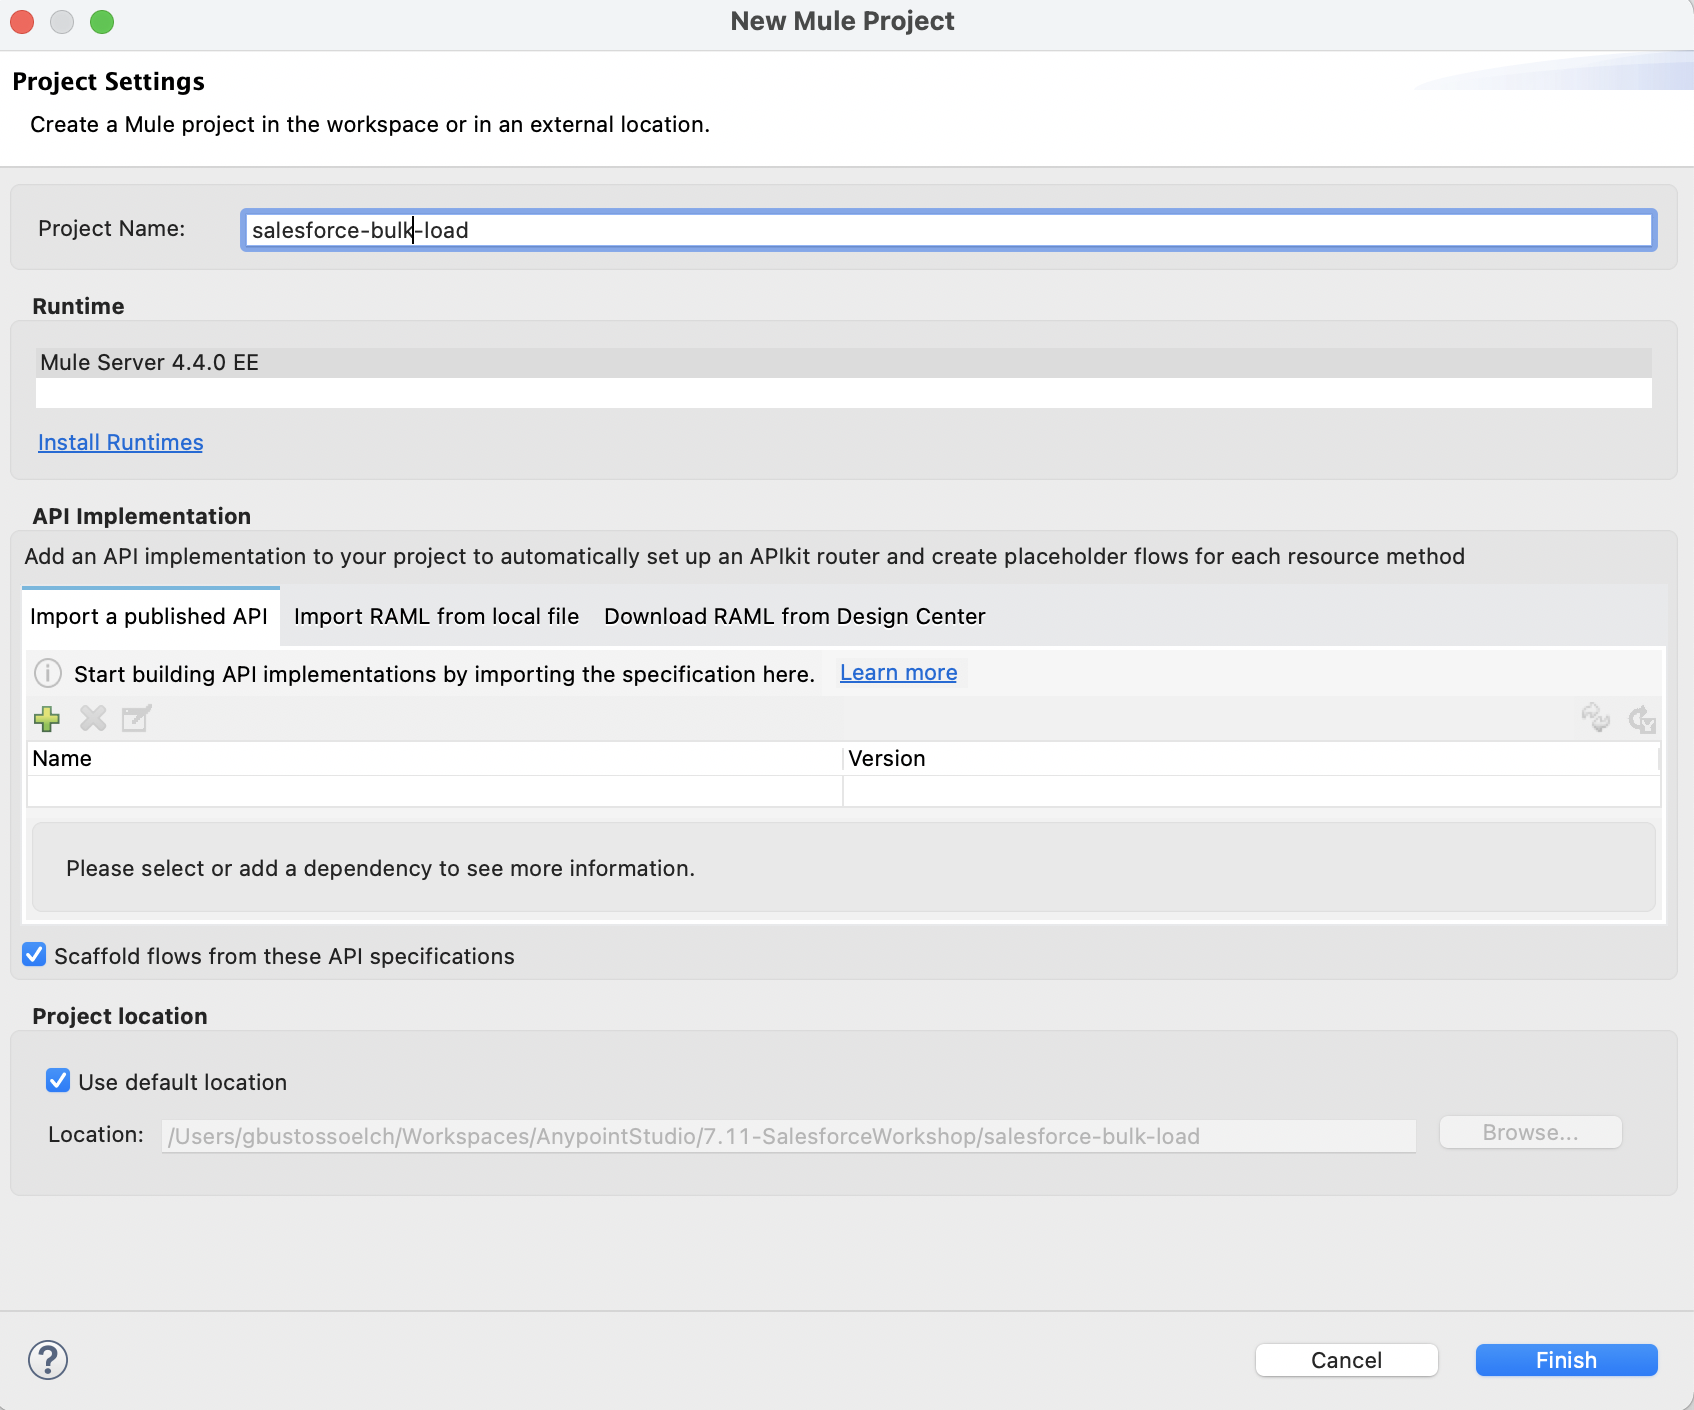Disable Use default location
Viewport: 1694px width, 1410px height.
(x=58, y=1080)
